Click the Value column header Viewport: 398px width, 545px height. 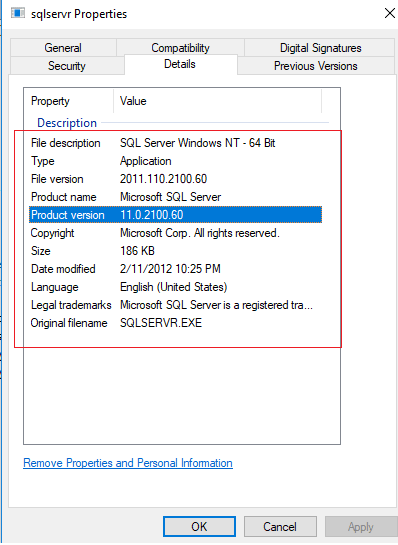point(218,101)
